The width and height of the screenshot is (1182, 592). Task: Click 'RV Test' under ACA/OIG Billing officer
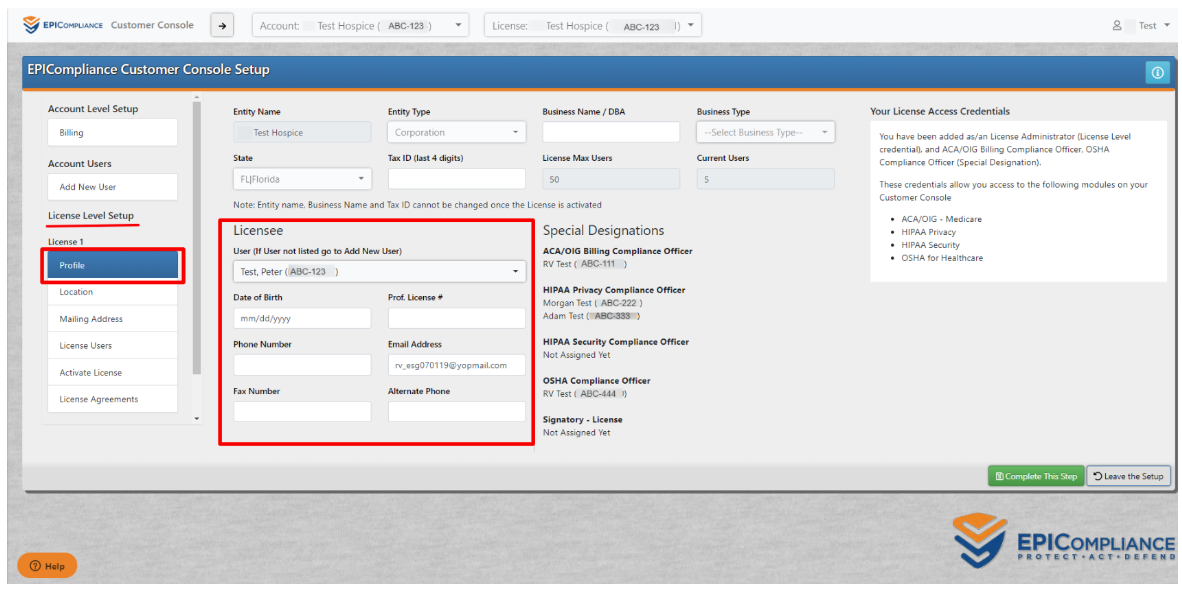coord(558,264)
